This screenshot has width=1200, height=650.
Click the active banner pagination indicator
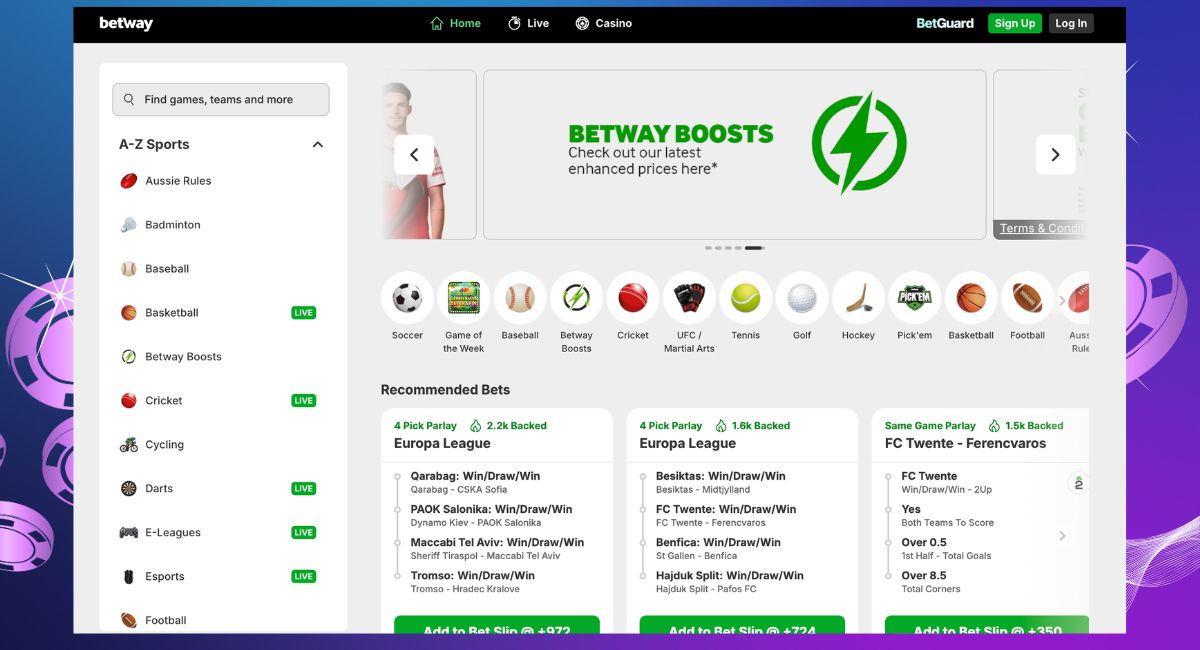754,247
